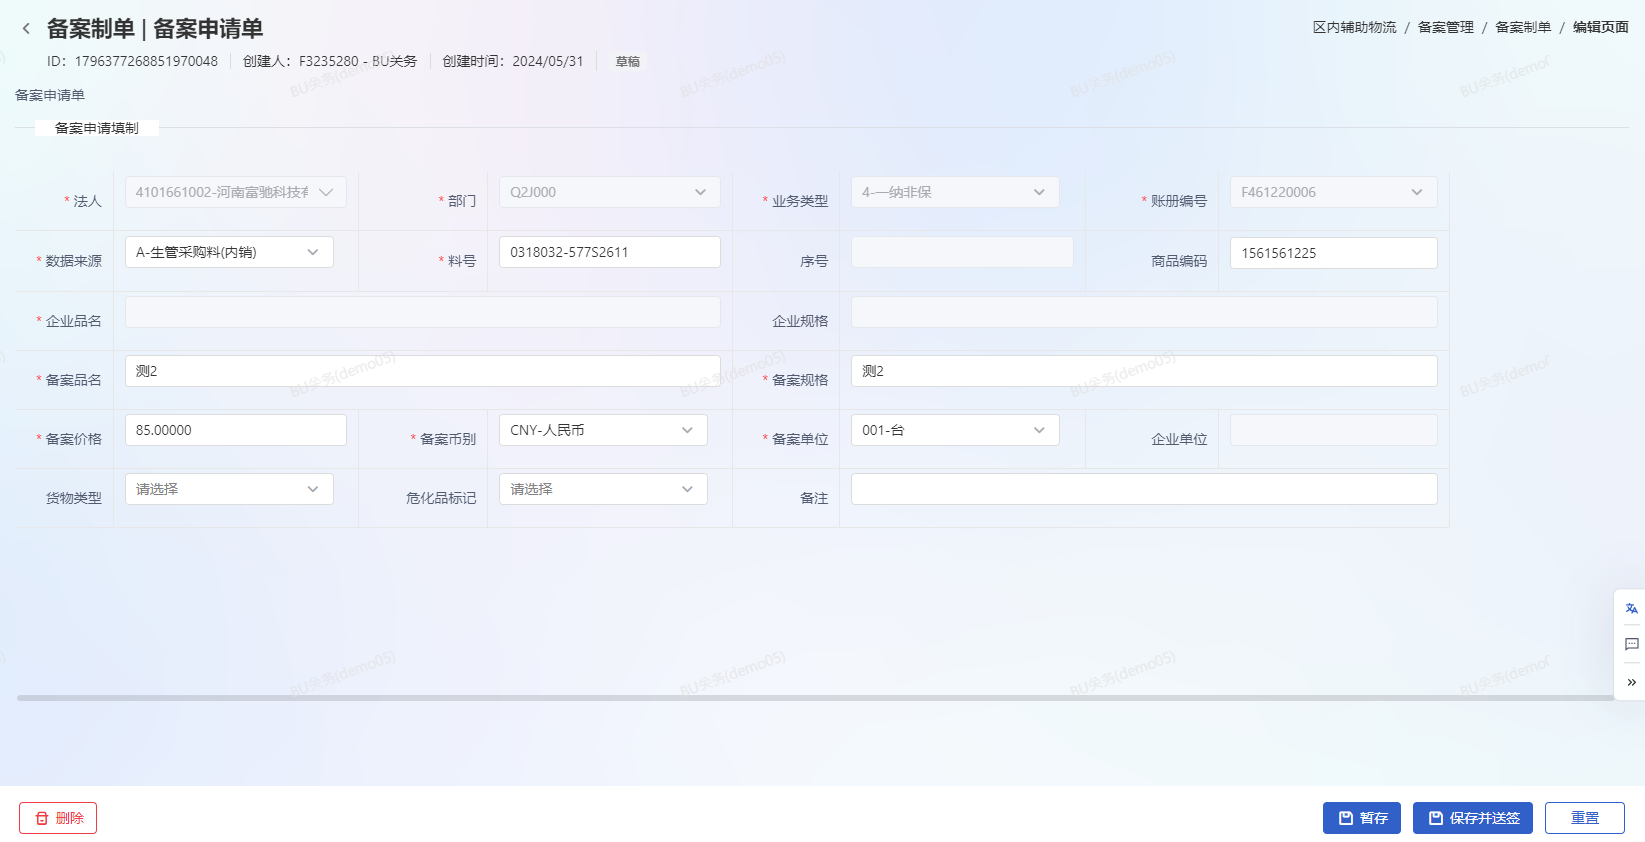The image size is (1645, 842).
Task: Open the message comment icon in side panel
Action: 1631,644
